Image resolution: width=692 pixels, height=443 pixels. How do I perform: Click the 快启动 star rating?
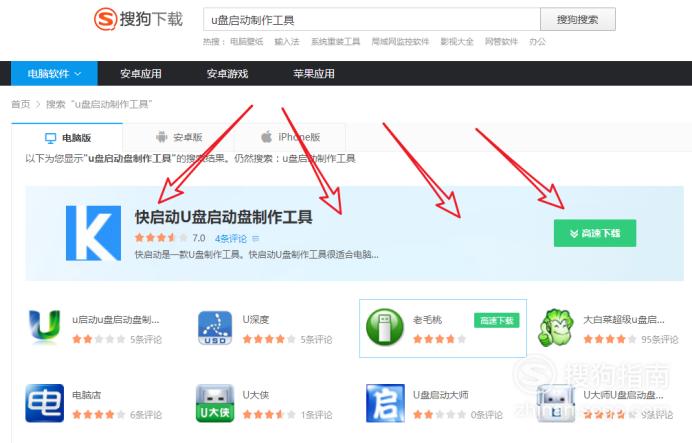click(161, 238)
